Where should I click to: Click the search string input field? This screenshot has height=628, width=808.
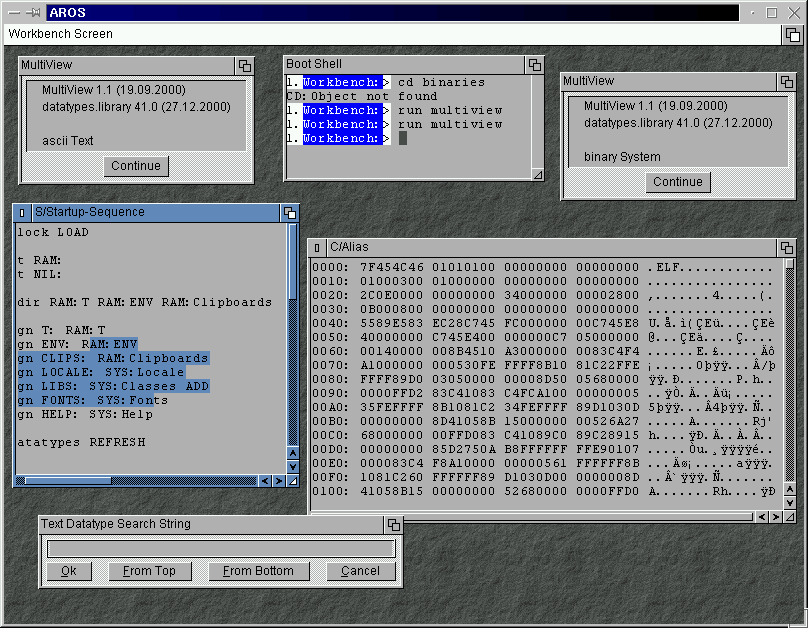221,549
